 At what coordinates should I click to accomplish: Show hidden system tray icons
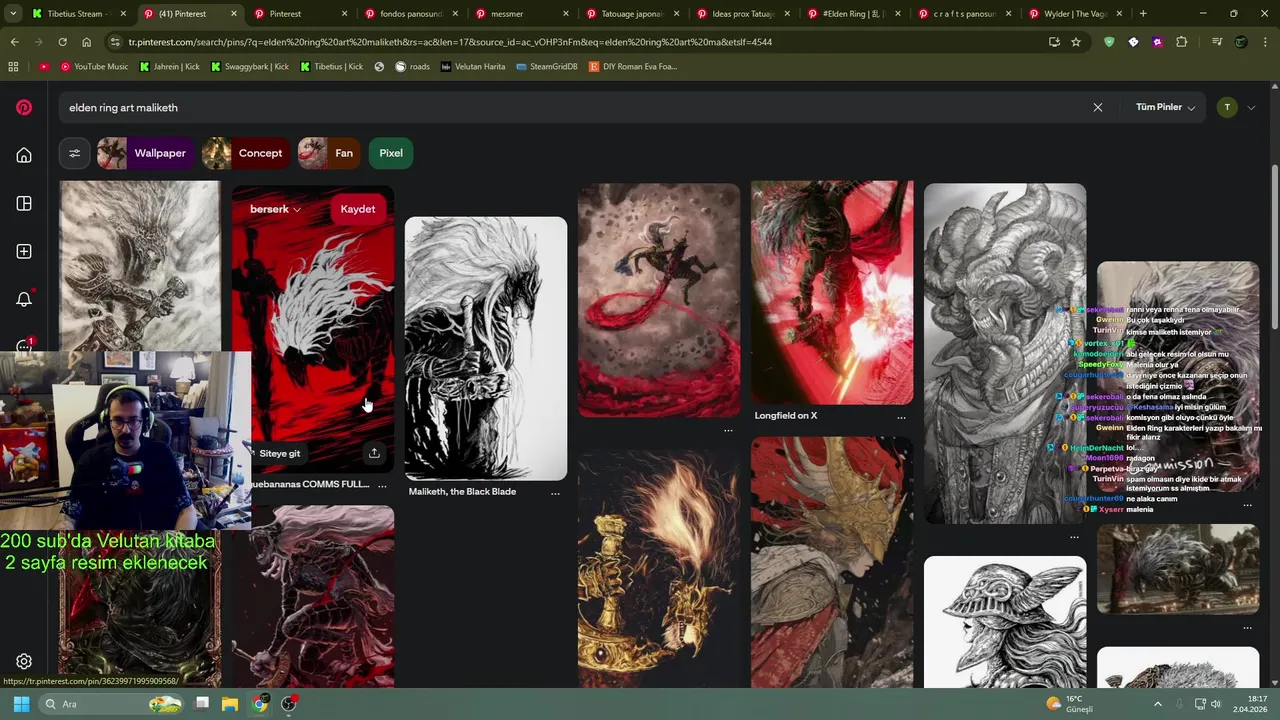(1158, 704)
